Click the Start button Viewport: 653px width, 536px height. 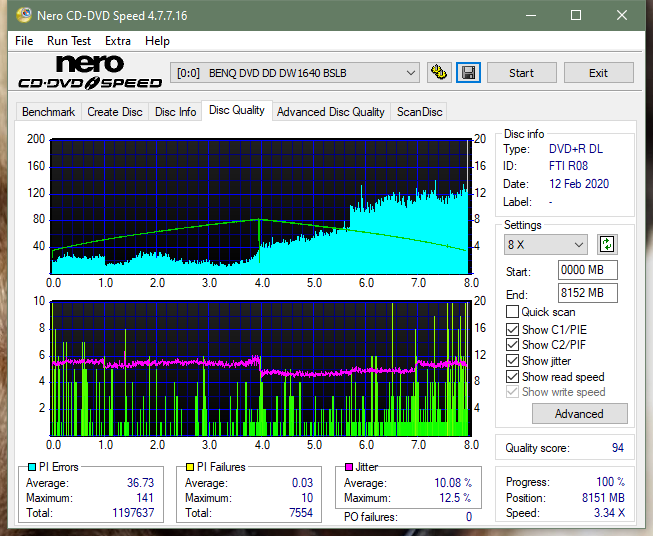521,73
